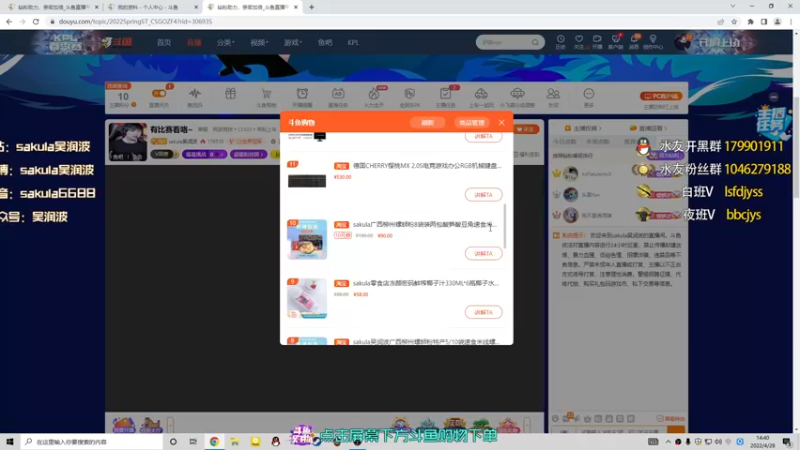Click Windows Start button

pos(10,441)
